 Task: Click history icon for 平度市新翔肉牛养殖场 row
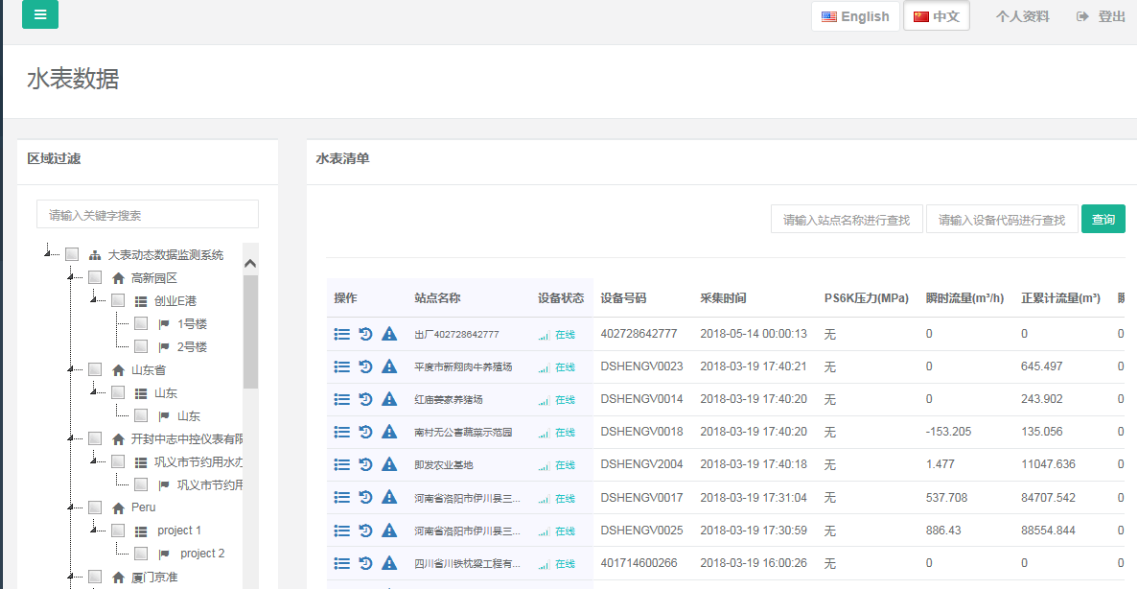[366, 367]
